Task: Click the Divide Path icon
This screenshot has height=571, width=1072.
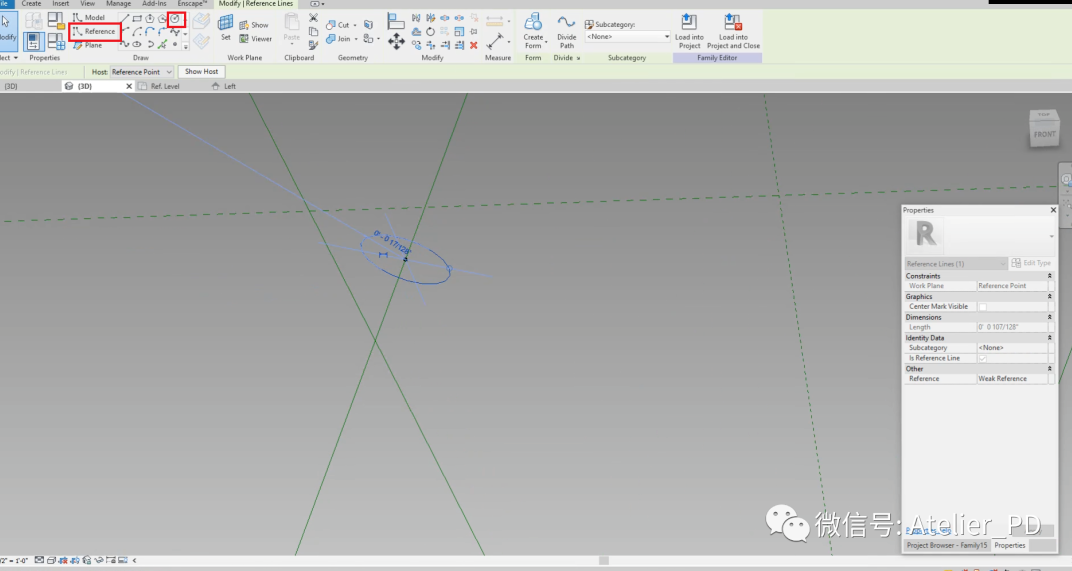Action: 566,31
